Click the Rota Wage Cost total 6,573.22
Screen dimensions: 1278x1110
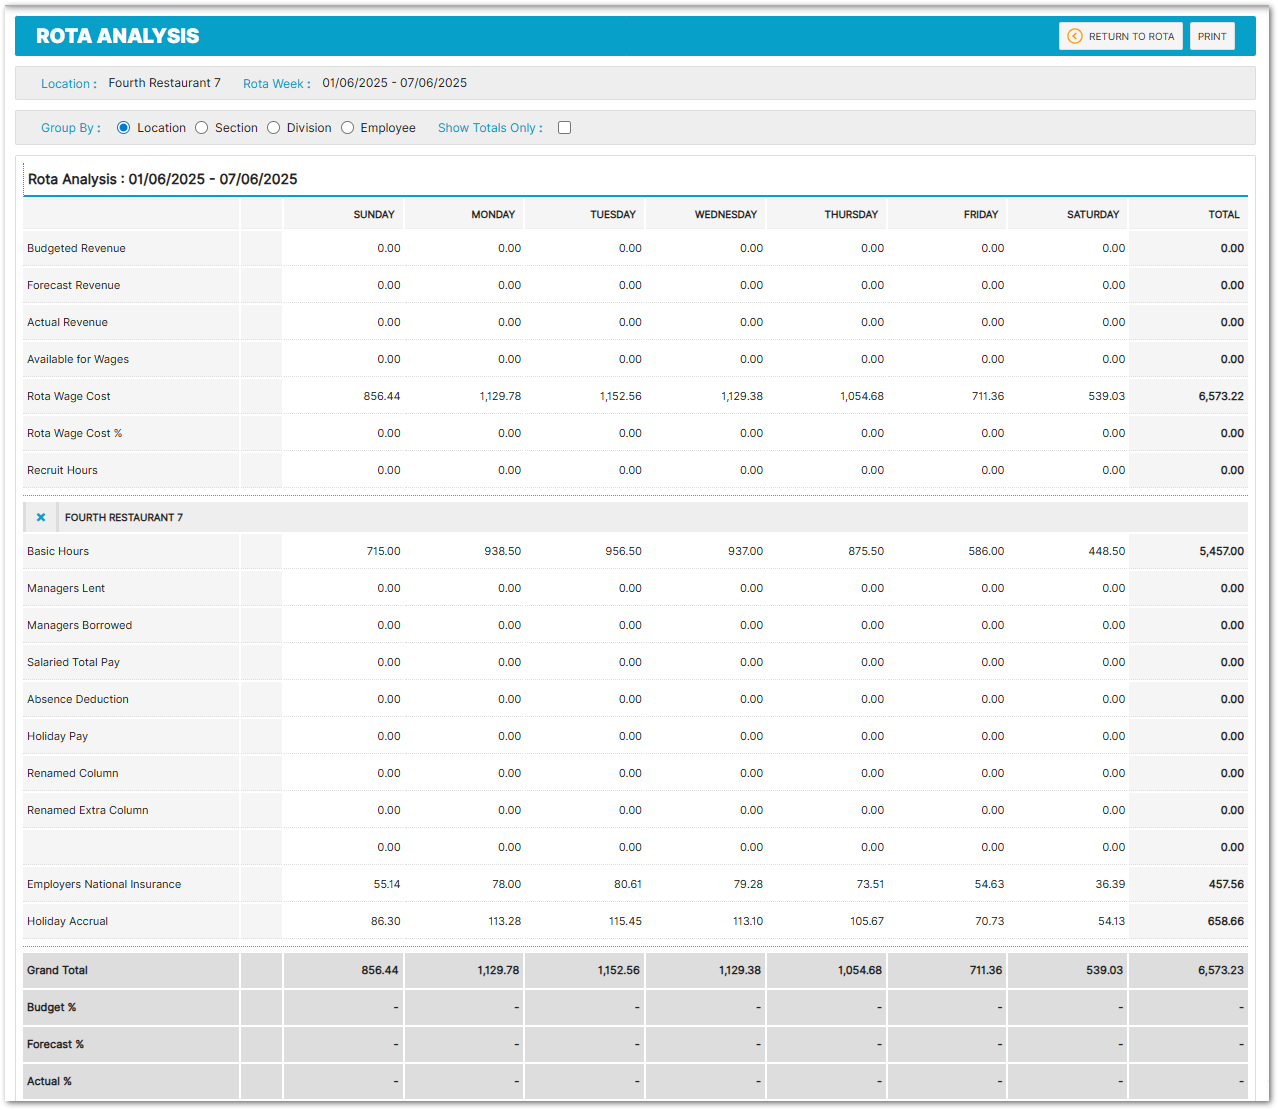tap(1220, 397)
